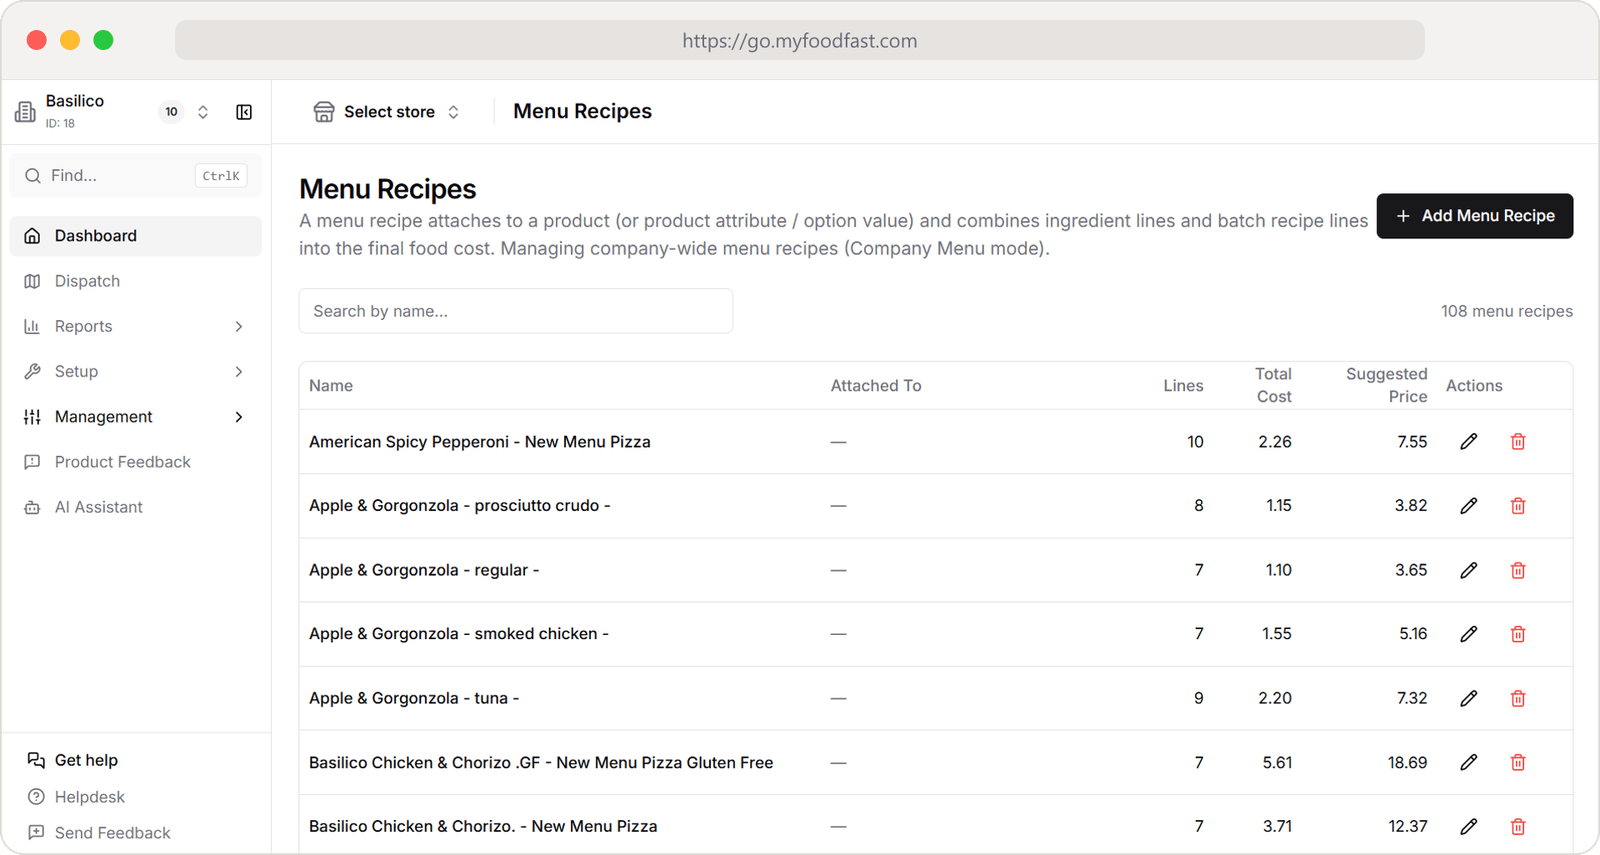This screenshot has height=855, width=1600.
Task: Click the Menu Recipes breadcrumb title in header
Action: point(583,112)
